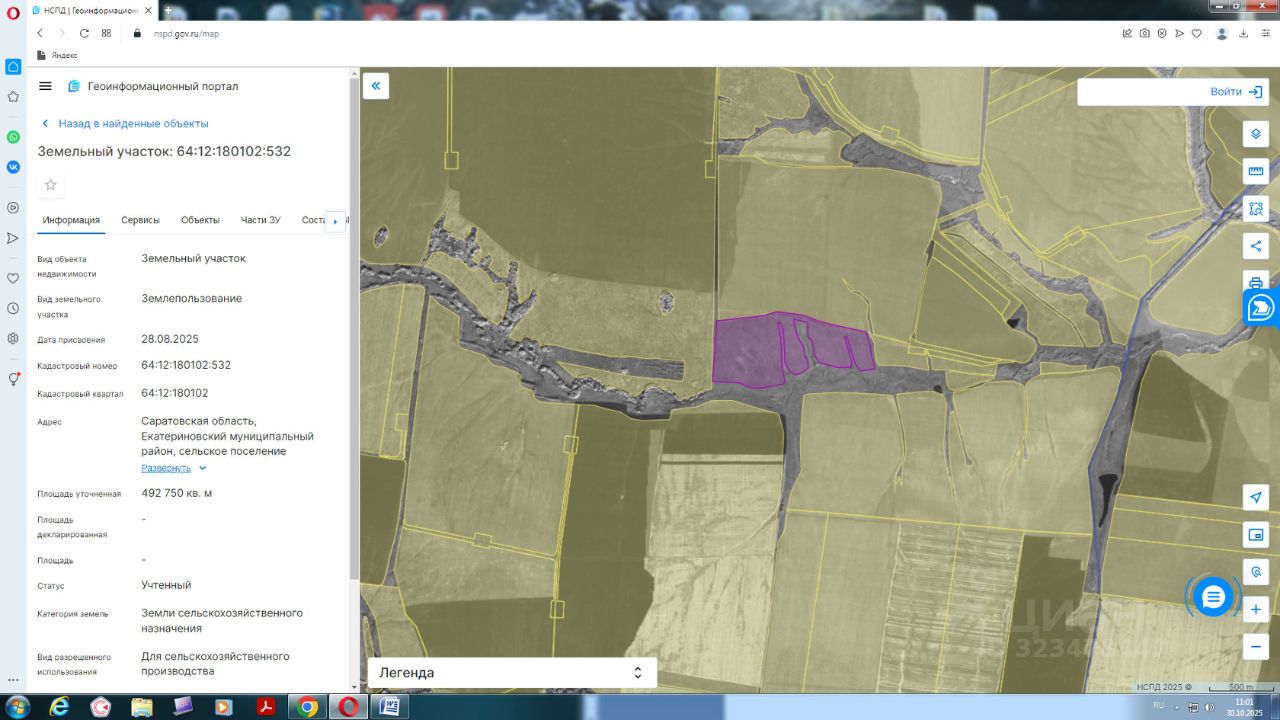Click the Геоинформационный портал logo
The height and width of the screenshot is (720, 1280).
[x=153, y=86]
